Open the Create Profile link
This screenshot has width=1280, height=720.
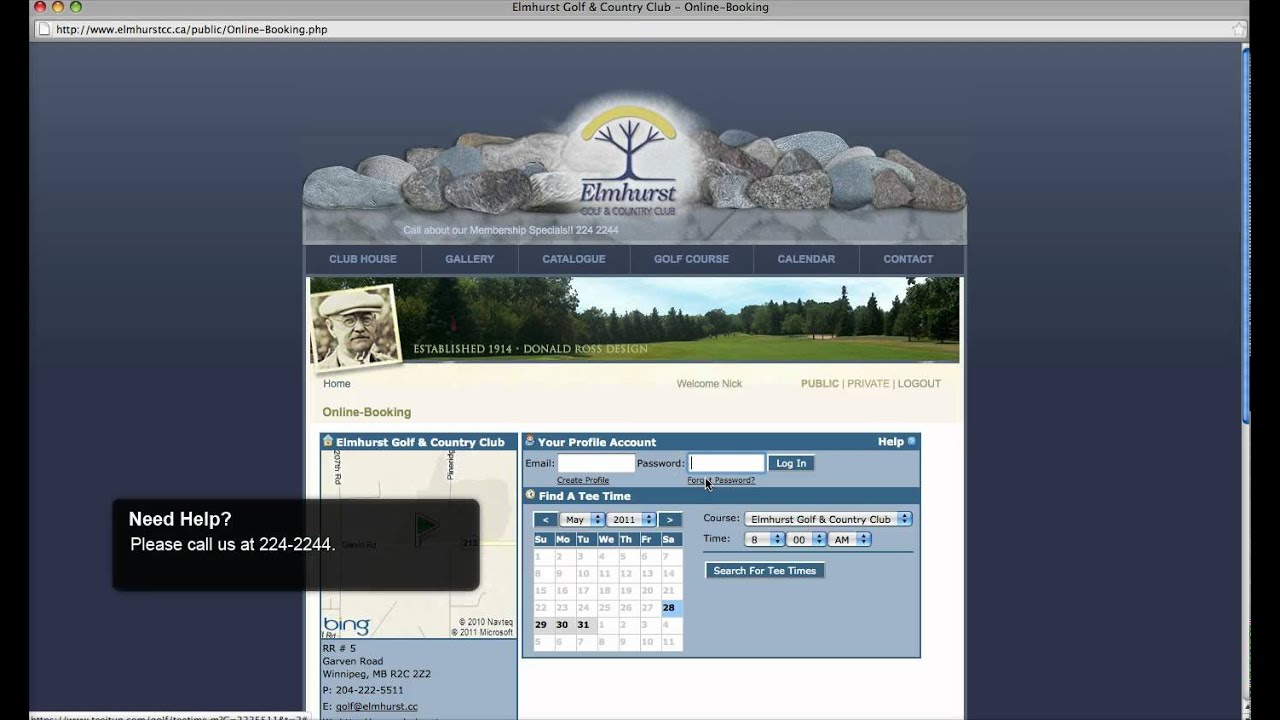583,480
